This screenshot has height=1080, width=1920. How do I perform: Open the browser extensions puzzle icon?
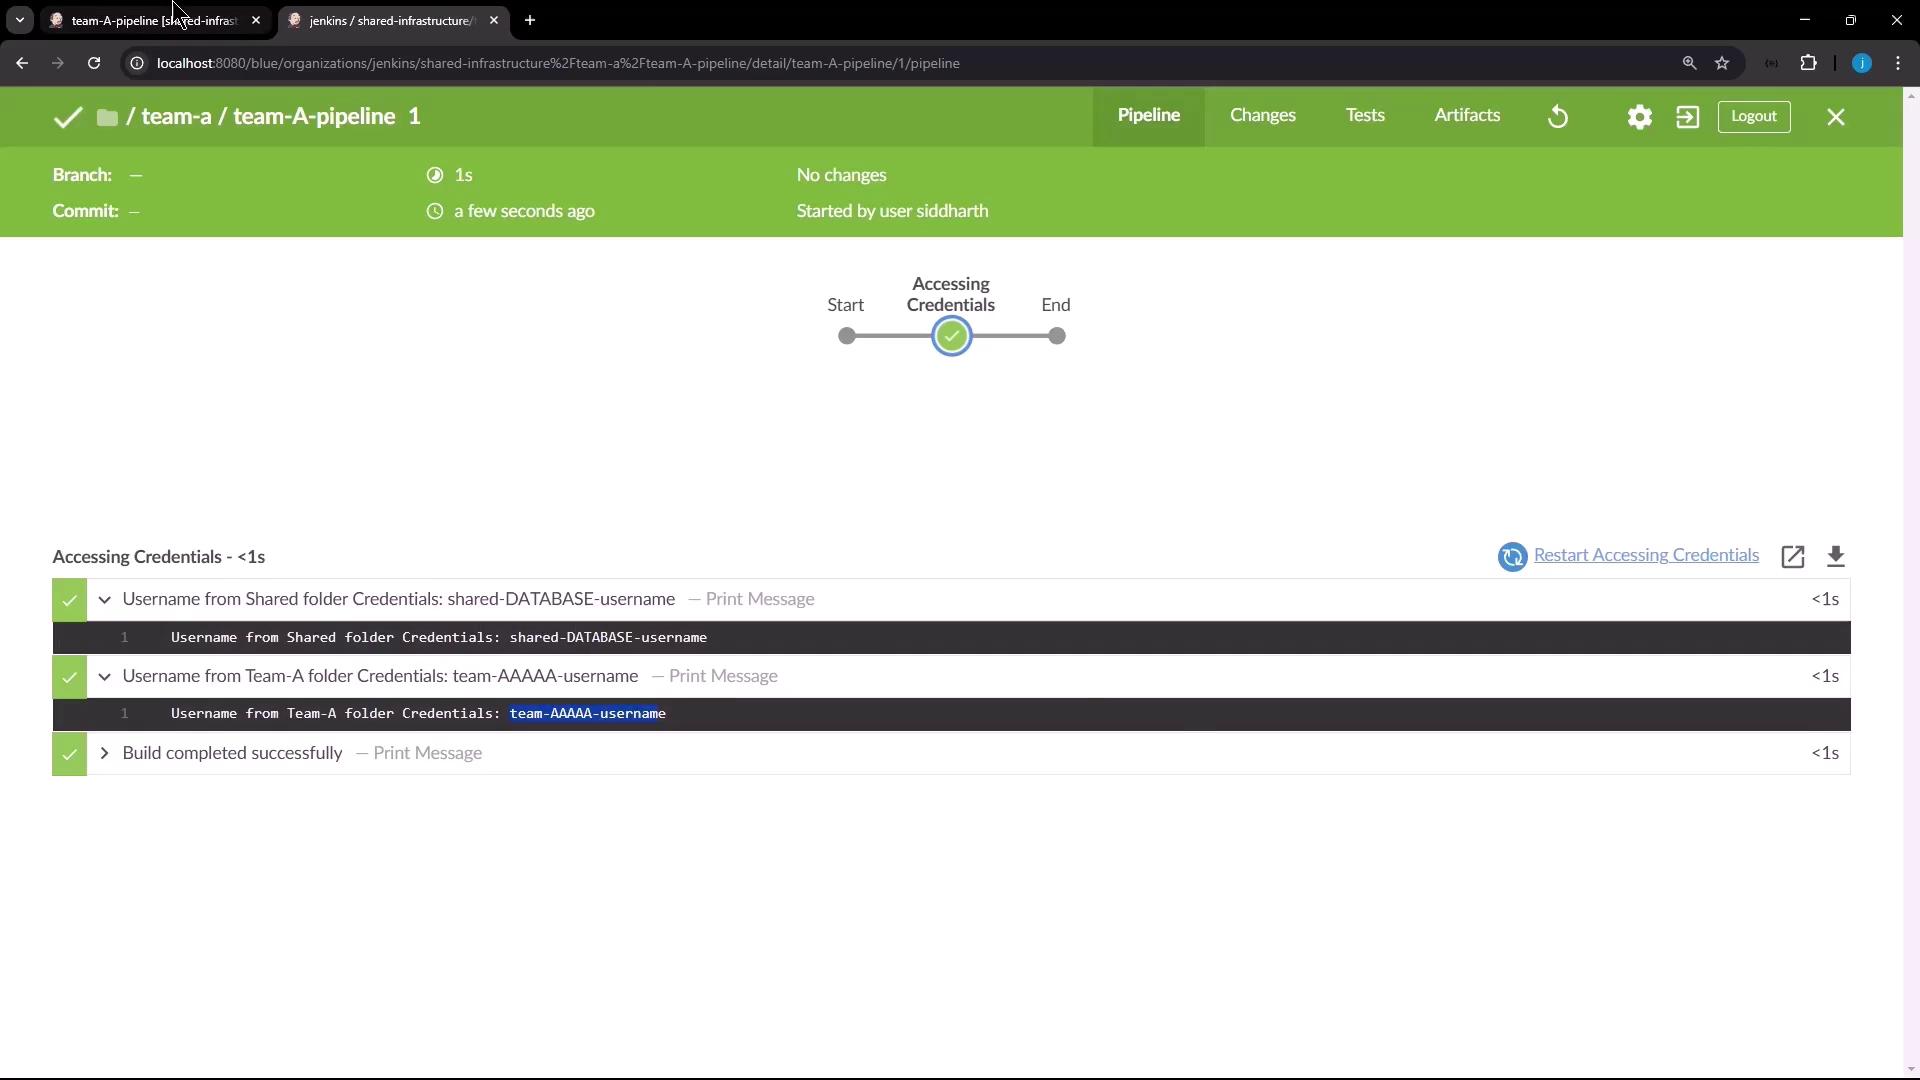(1808, 63)
